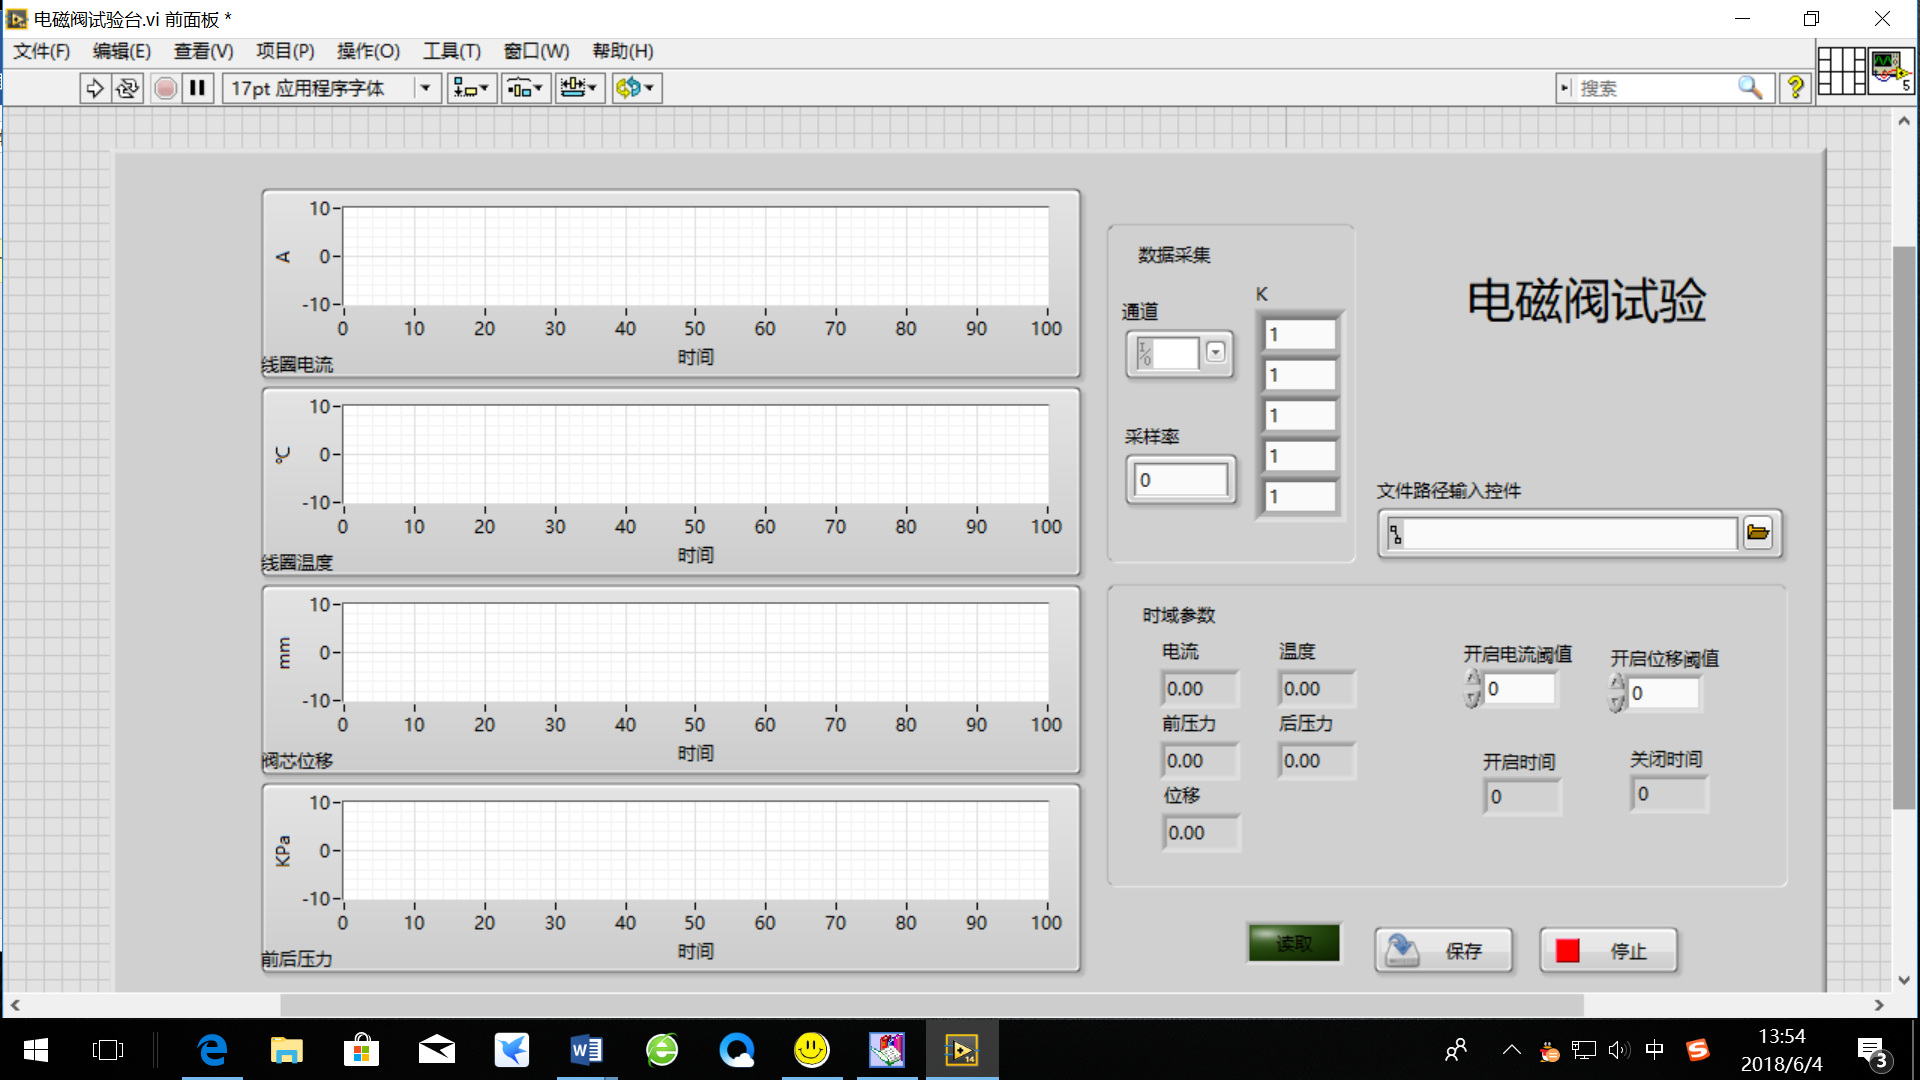Open the 操作(O) menu
This screenshot has height=1080, width=1920.
click(368, 51)
